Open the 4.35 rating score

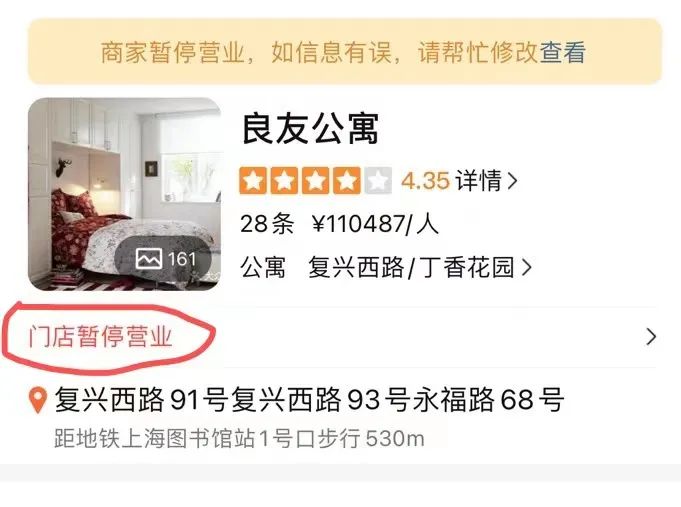tap(425, 181)
